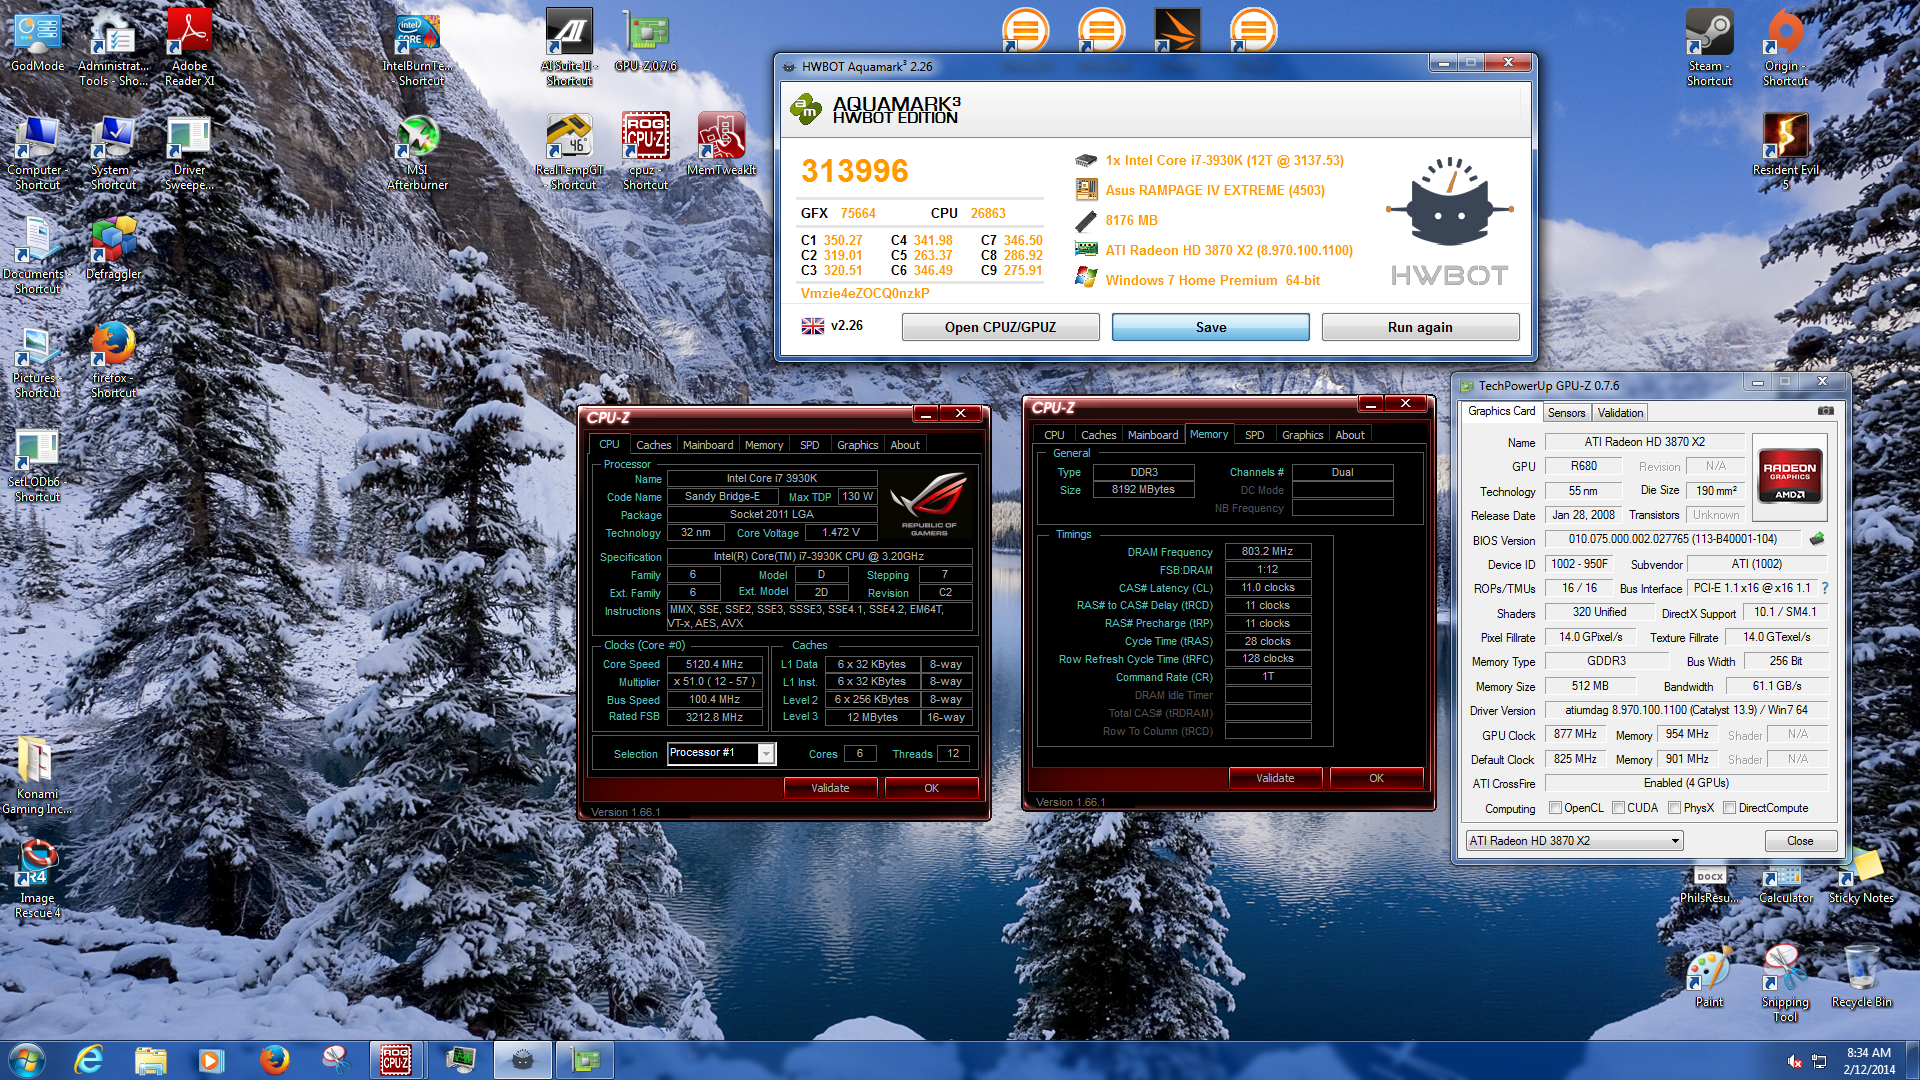Click Asus RAMPAGE IV EXTREME text in Aquamark
Screen dimensions: 1920x1080
(1215, 190)
